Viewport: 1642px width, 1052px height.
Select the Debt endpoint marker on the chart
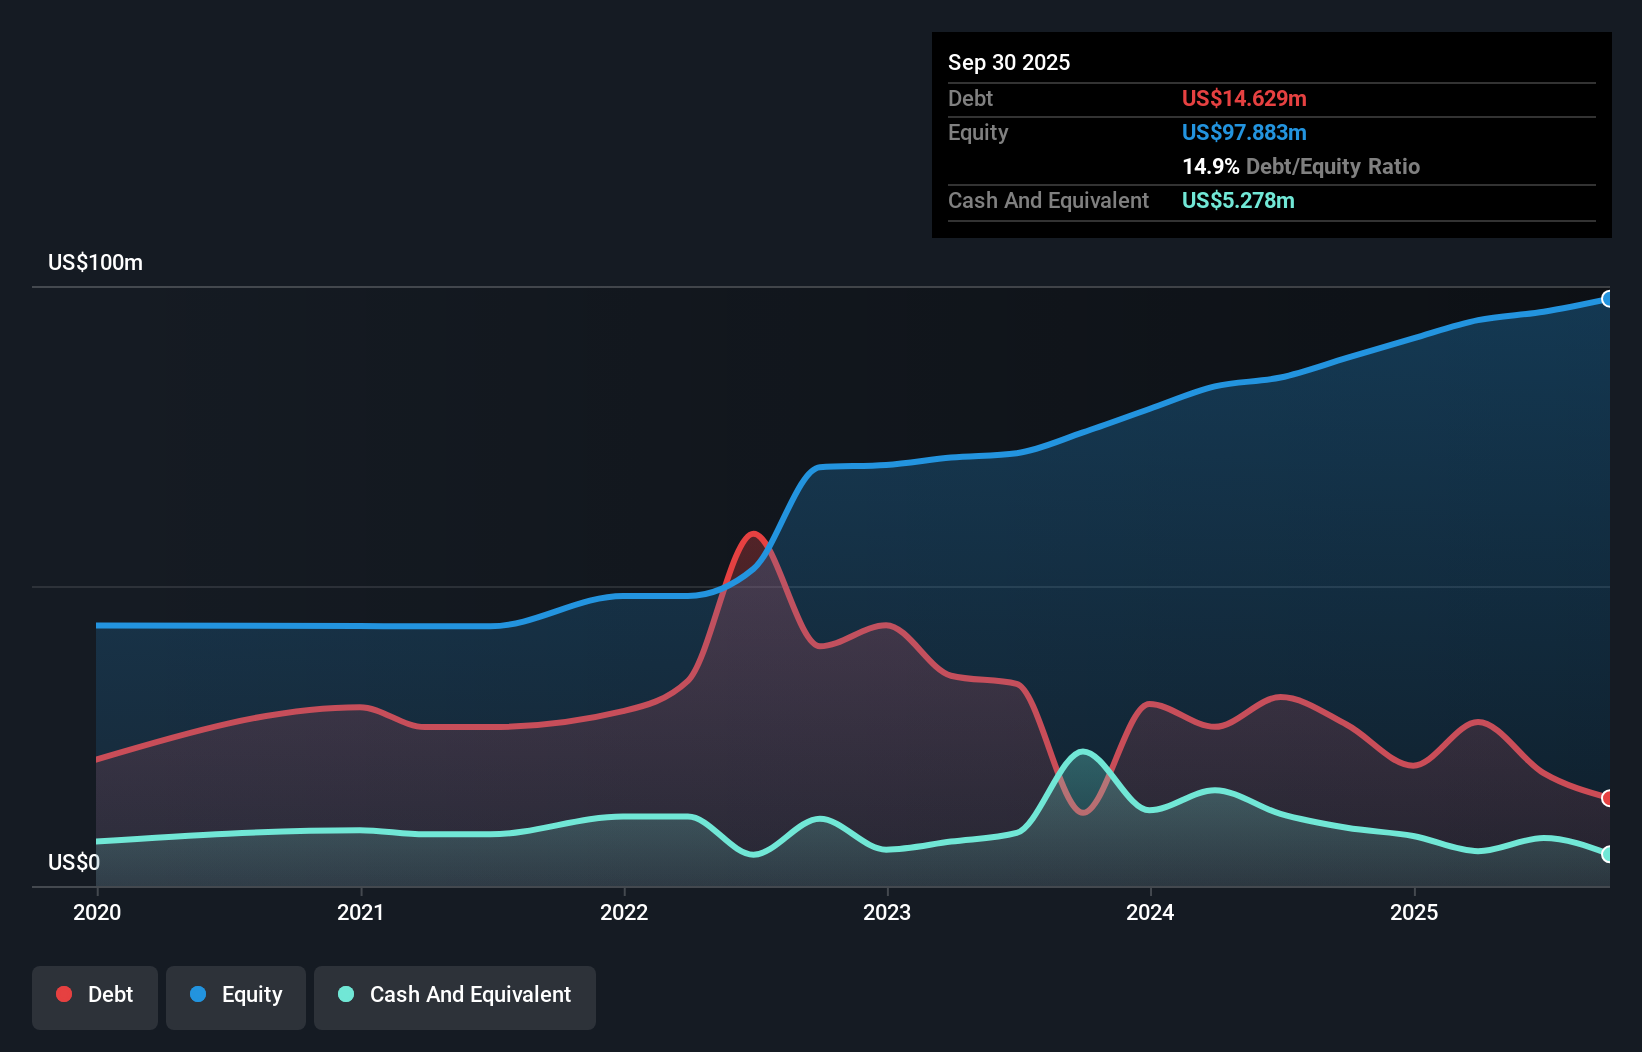point(1608,798)
